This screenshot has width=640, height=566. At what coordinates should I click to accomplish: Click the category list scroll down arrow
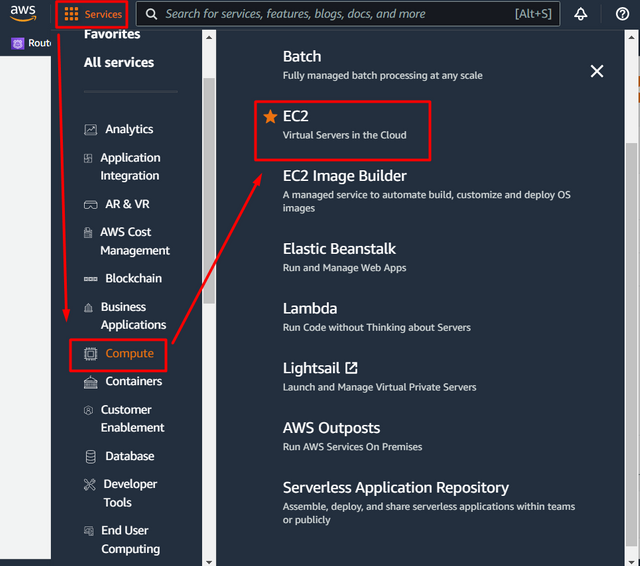209,562
